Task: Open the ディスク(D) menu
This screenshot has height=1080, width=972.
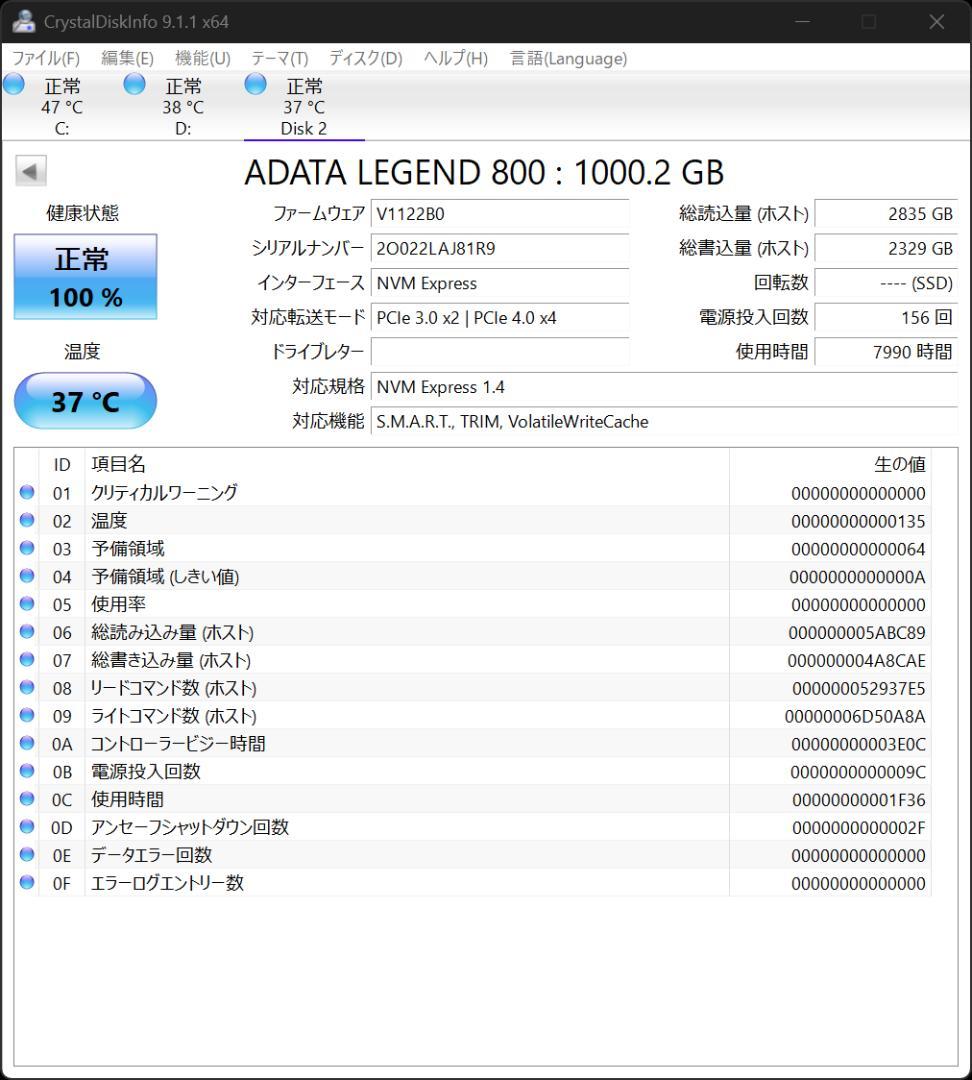Action: (x=366, y=59)
